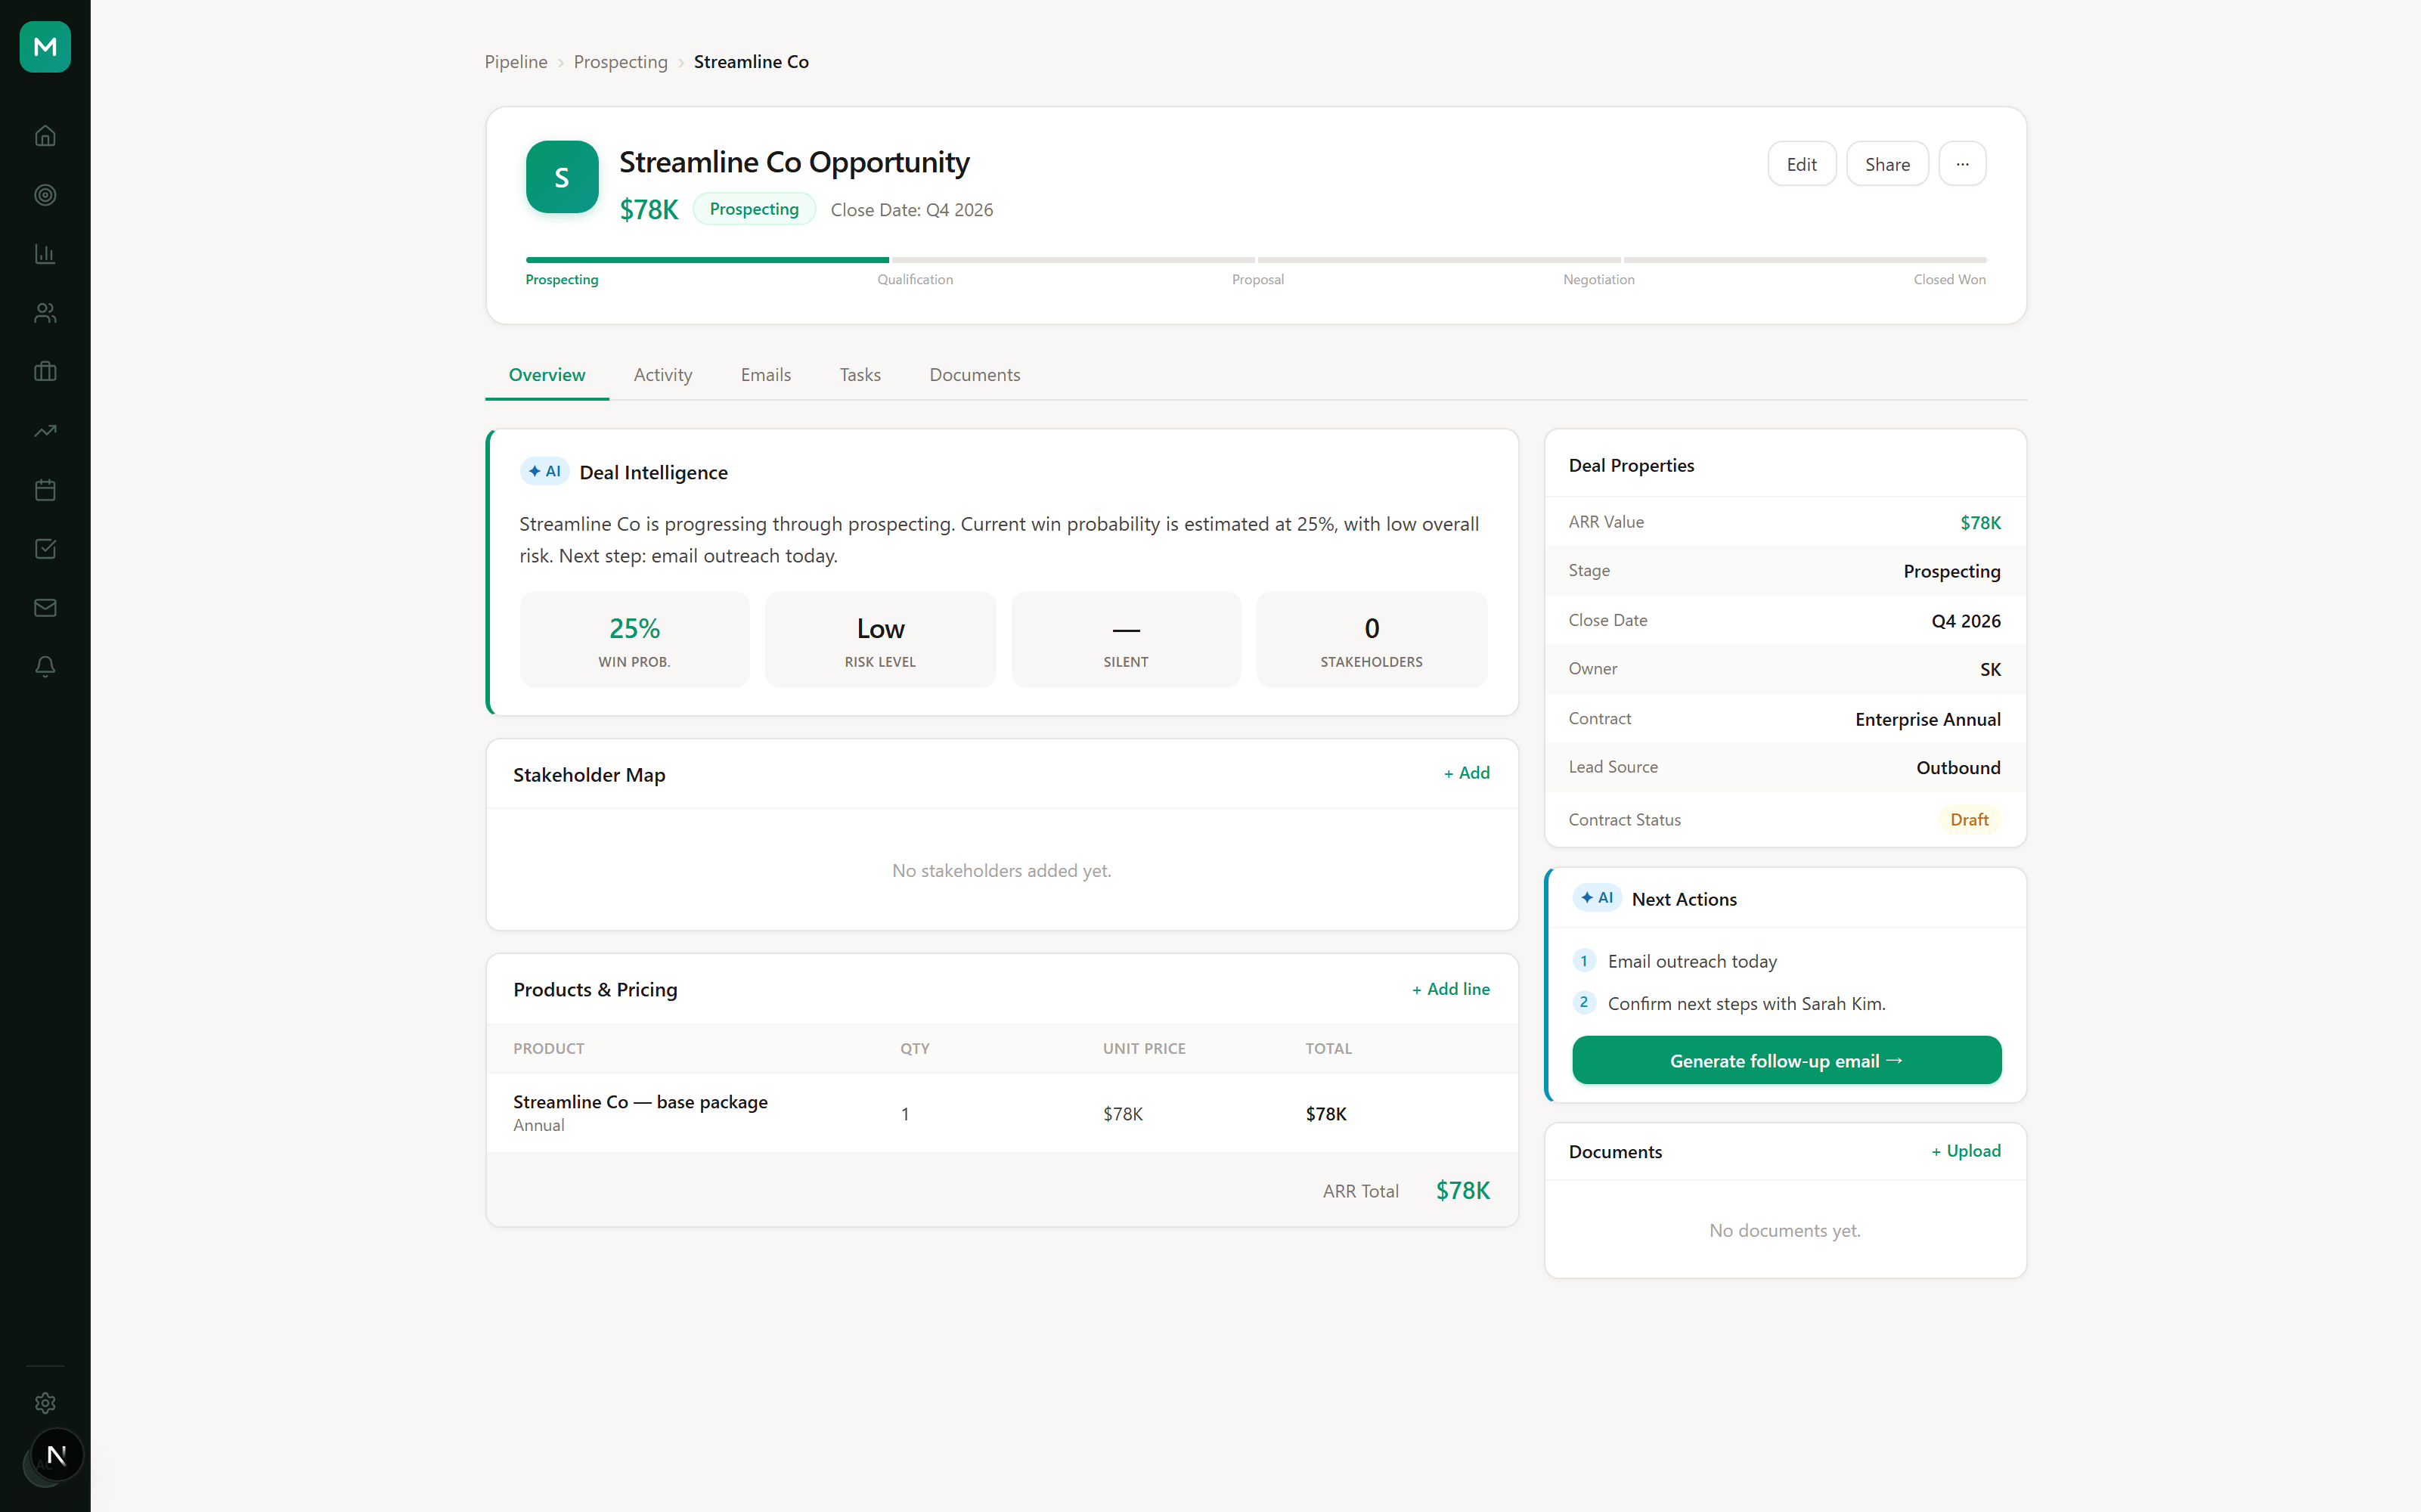The image size is (2421, 1512).
Task: Click the 25% Win Prob. card
Action: (x=635, y=639)
